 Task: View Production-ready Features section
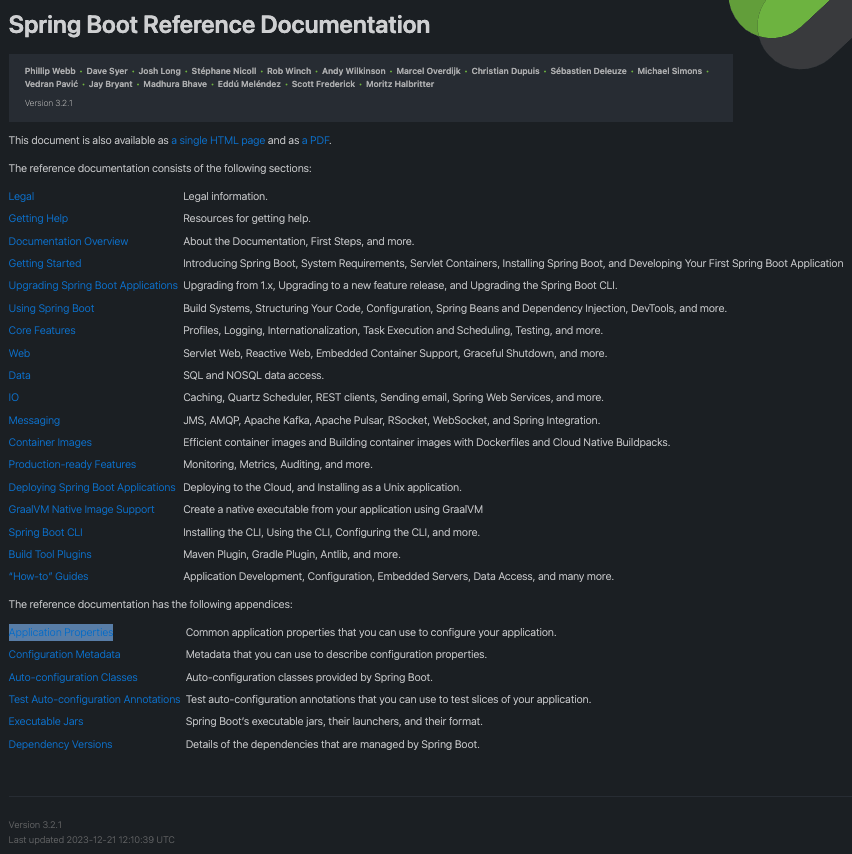[x=72, y=464]
